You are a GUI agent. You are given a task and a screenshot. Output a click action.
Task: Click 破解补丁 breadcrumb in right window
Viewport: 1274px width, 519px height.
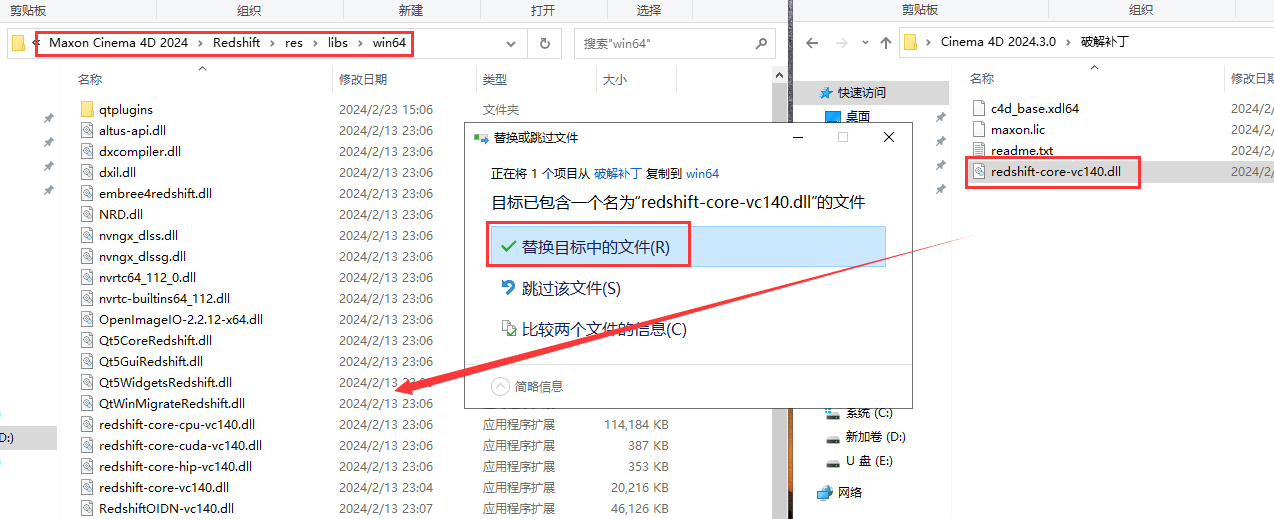tap(1104, 43)
